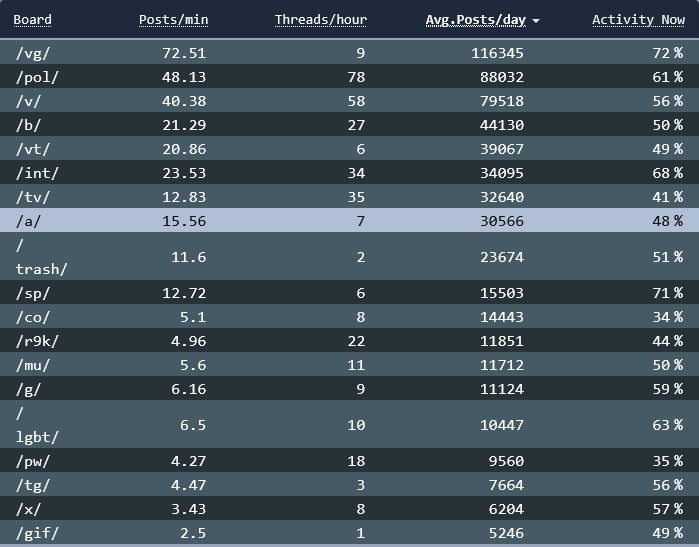699x547 pixels.
Task: Select the /vg/ board row
Action: (x=350, y=53)
